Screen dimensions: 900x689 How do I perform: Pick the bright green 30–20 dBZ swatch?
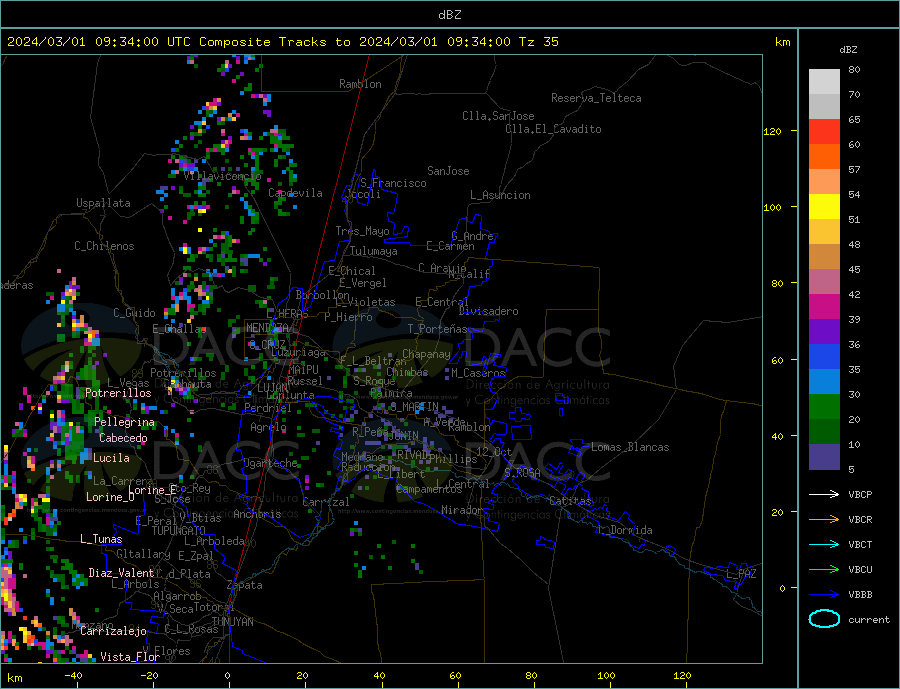pos(824,407)
